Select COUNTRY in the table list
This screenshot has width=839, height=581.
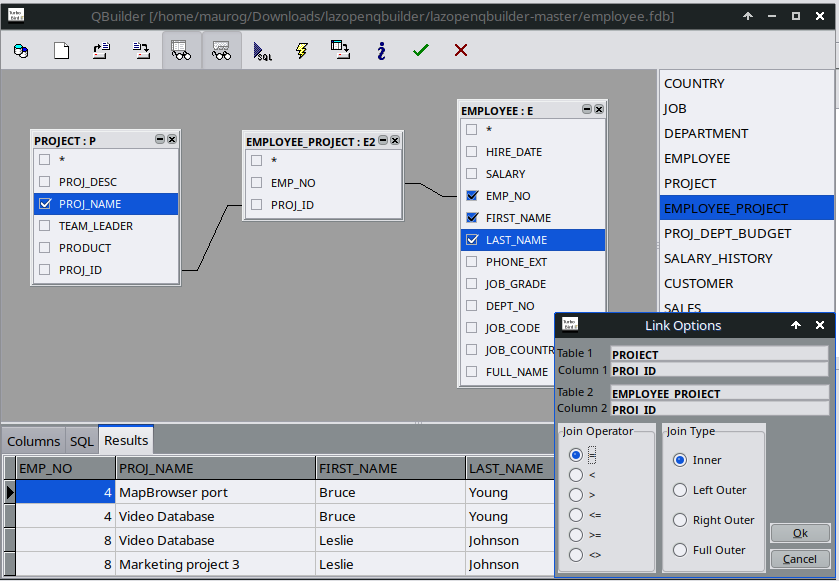coord(746,83)
